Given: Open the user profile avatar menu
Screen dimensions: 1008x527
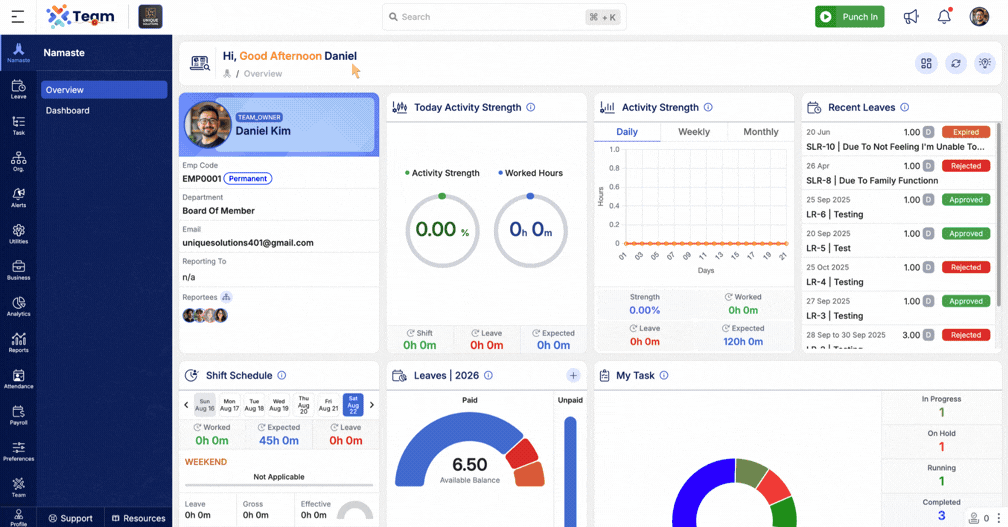Looking at the screenshot, I should coord(979,17).
